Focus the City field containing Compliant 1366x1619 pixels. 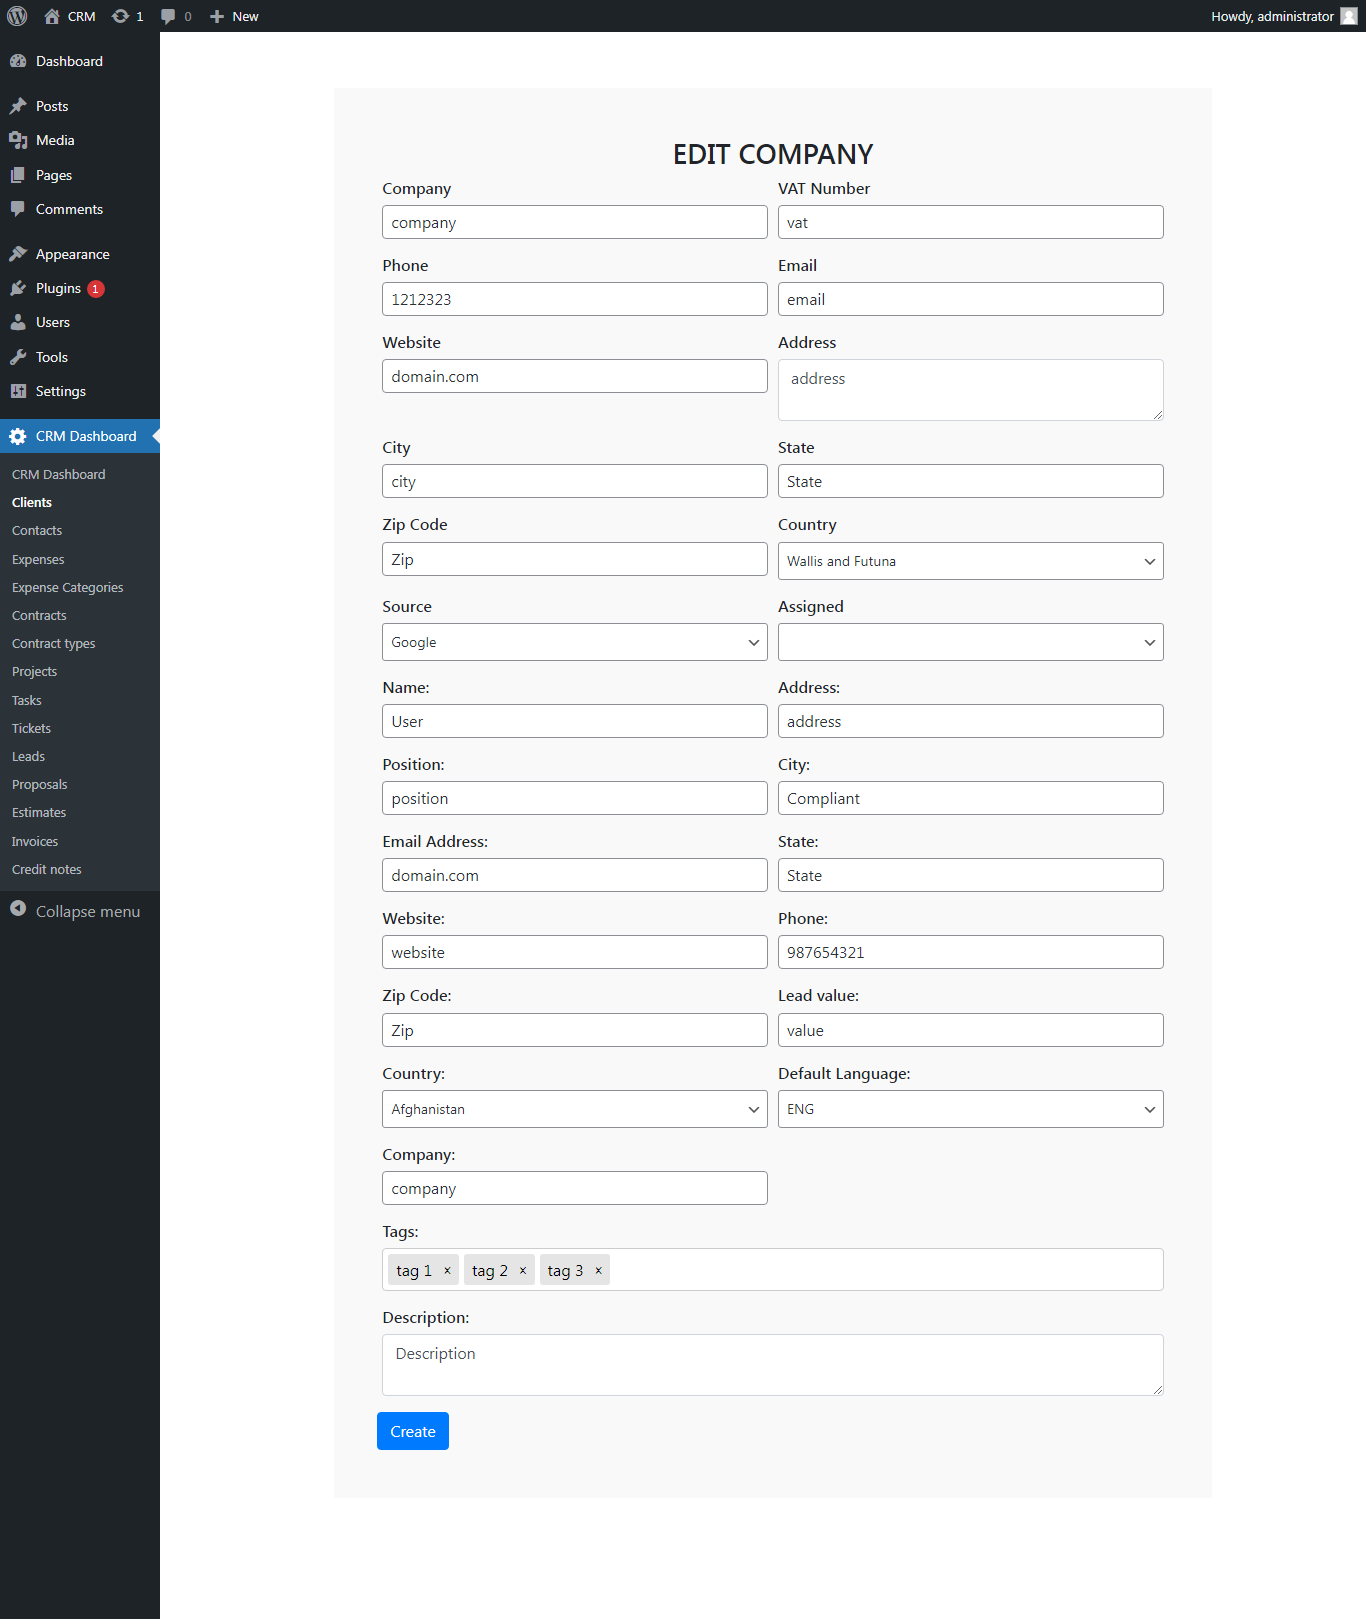pyautogui.click(x=970, y=798)
